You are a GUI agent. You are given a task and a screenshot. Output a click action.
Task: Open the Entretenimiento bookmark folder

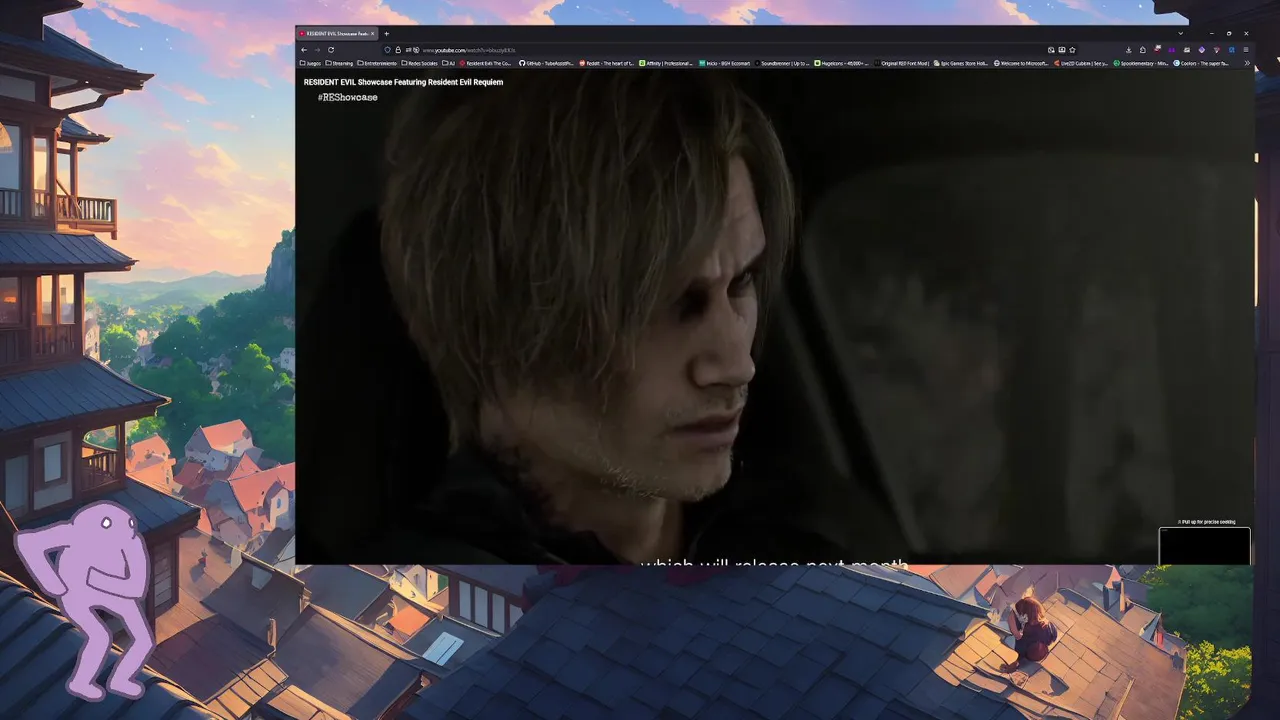point(377,63)
